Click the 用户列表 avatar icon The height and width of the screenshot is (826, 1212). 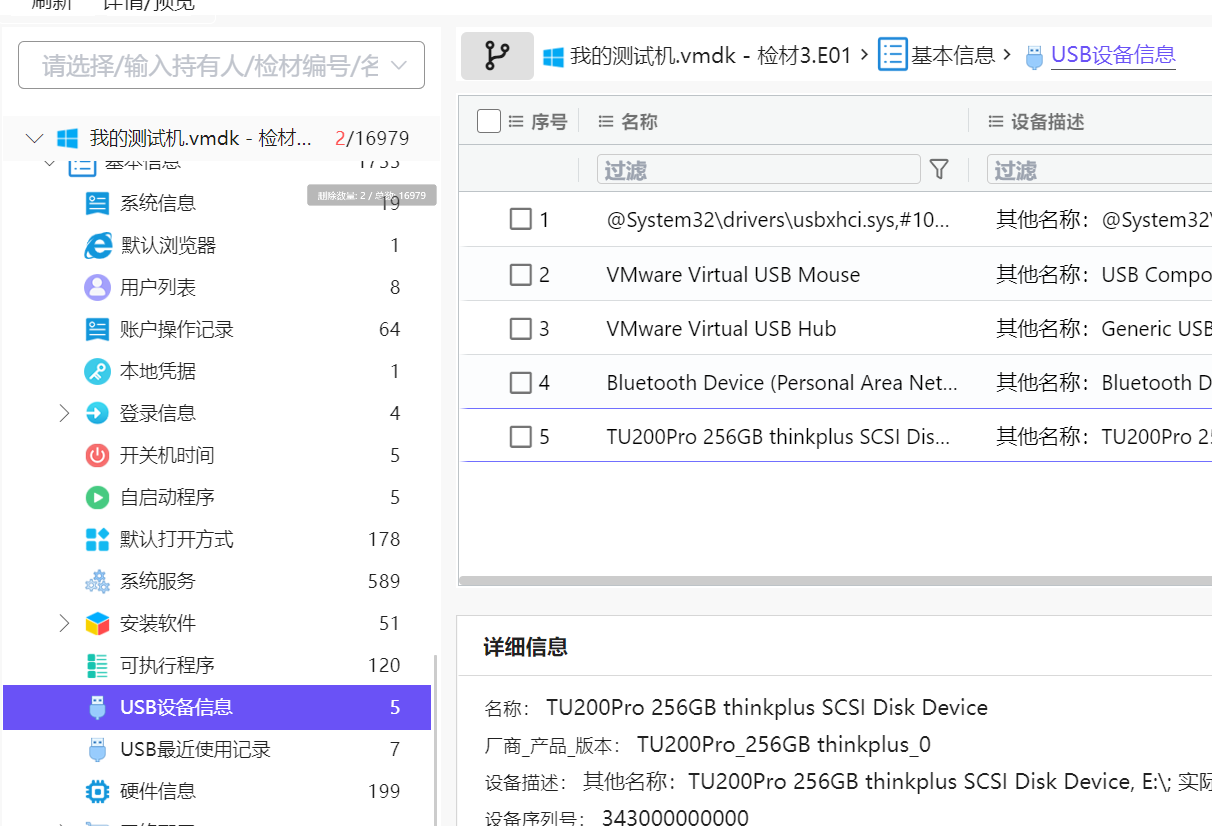(97, 287)
